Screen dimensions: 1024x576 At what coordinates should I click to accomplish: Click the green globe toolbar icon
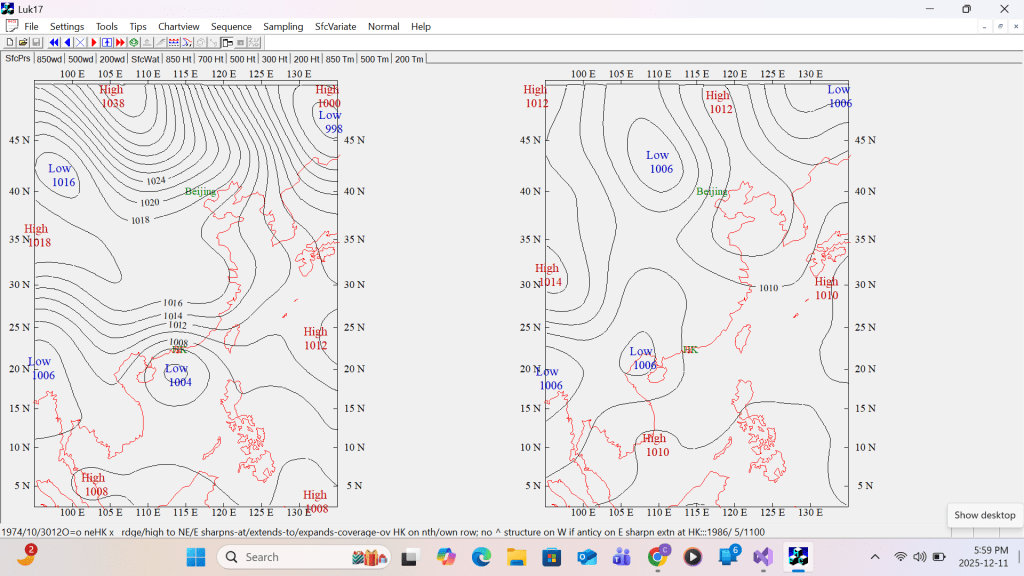(x=134, y=43)
